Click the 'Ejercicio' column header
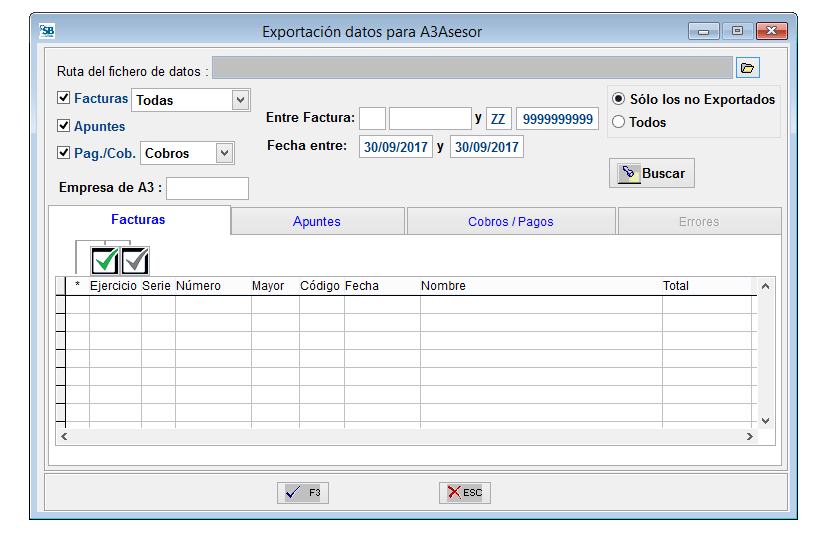This screenshot has width=824, height=551. pos(114,286)
